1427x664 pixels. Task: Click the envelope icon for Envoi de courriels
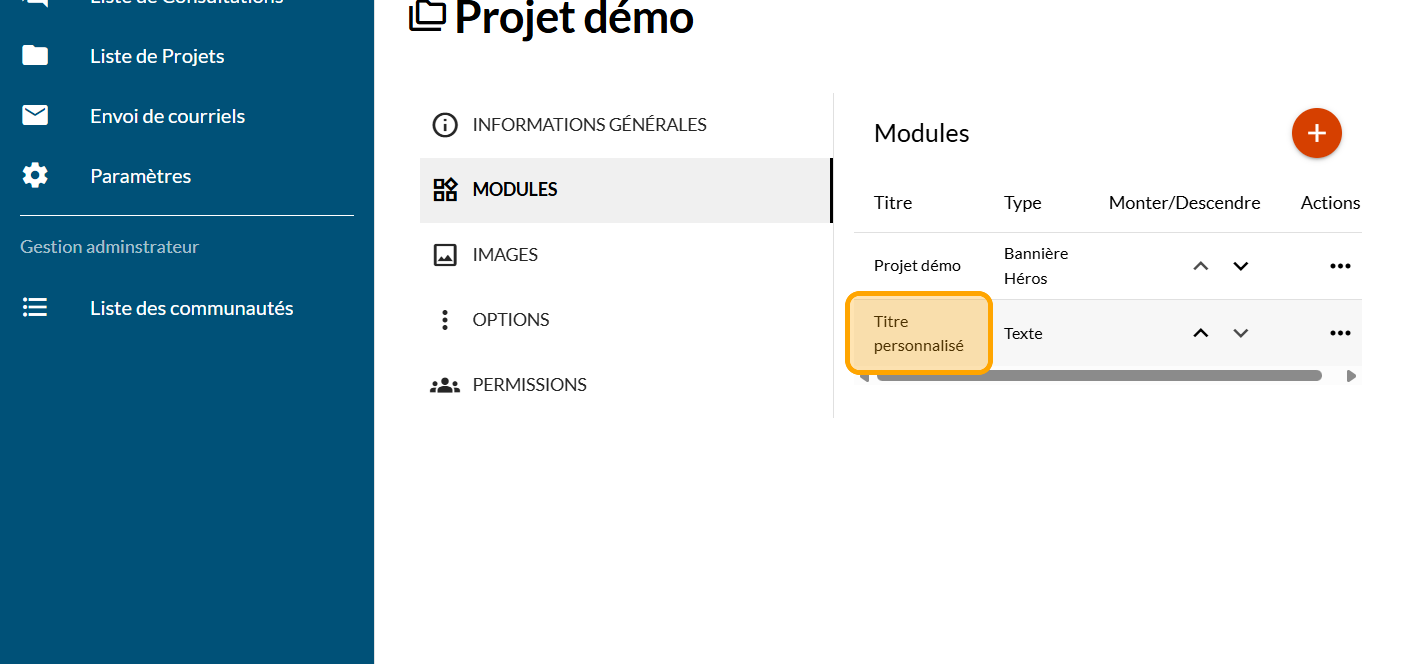click(35, 116)
